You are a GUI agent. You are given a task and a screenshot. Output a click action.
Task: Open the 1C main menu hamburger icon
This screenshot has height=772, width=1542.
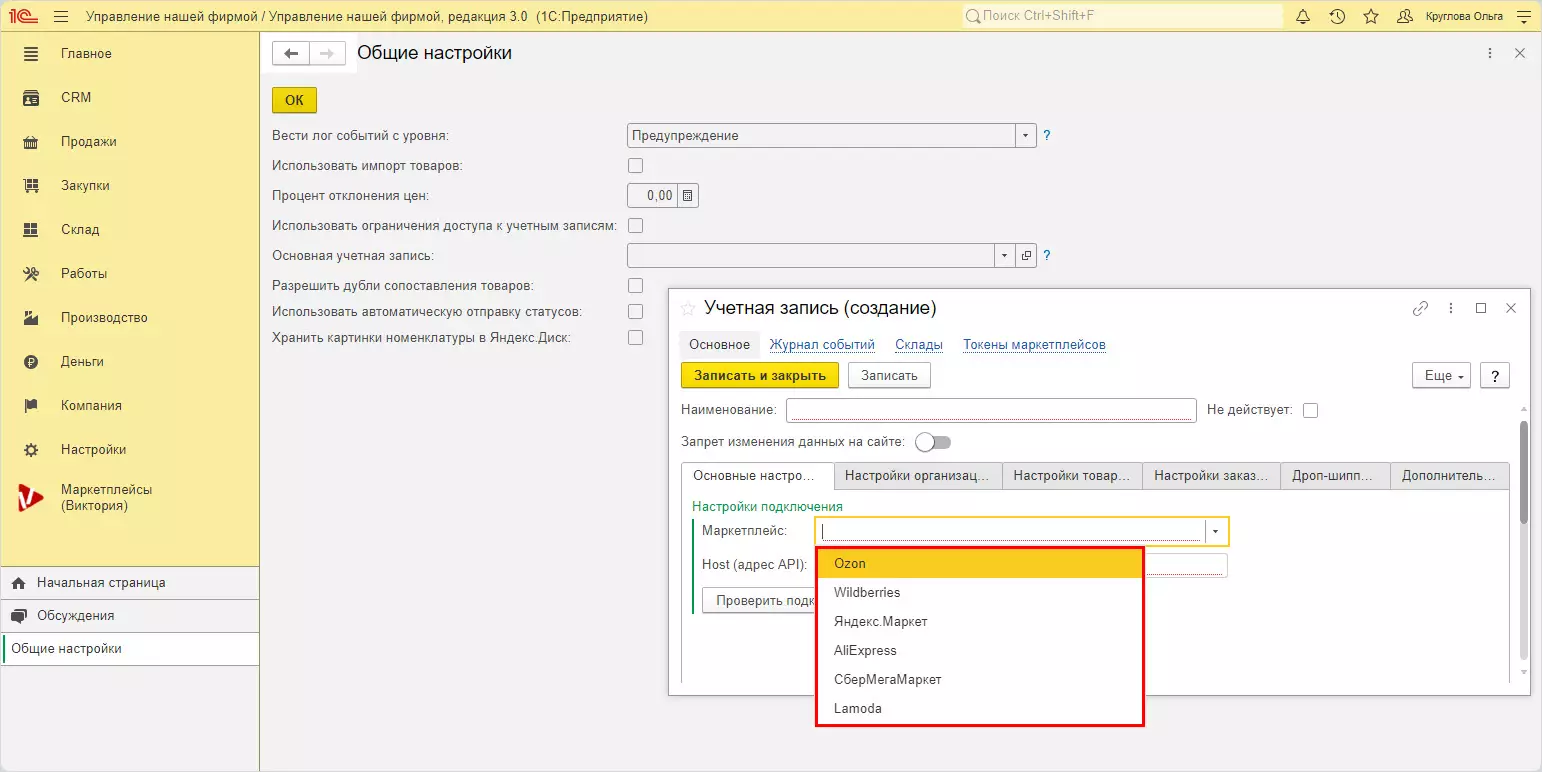coord(61,17)
